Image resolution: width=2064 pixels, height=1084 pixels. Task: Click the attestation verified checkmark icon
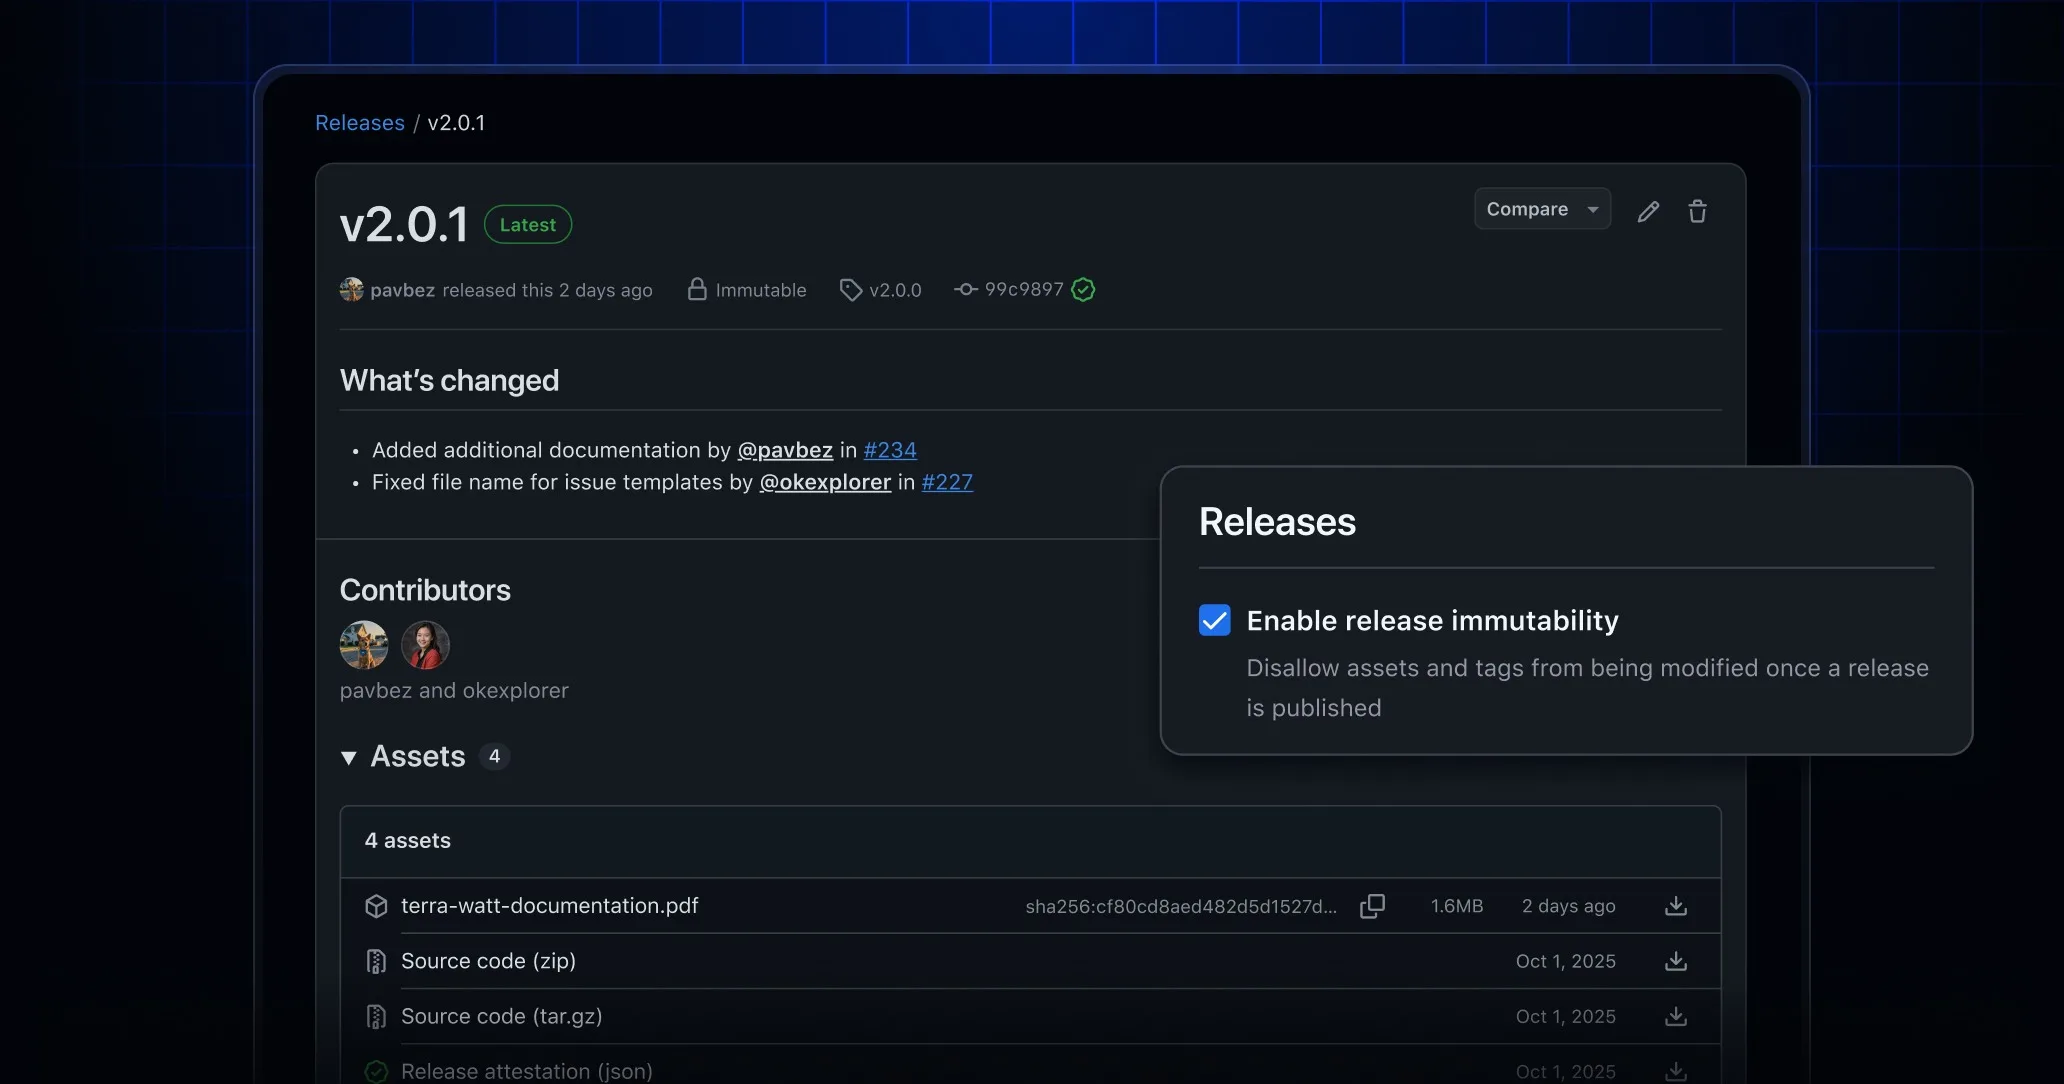coord(376,1070)
